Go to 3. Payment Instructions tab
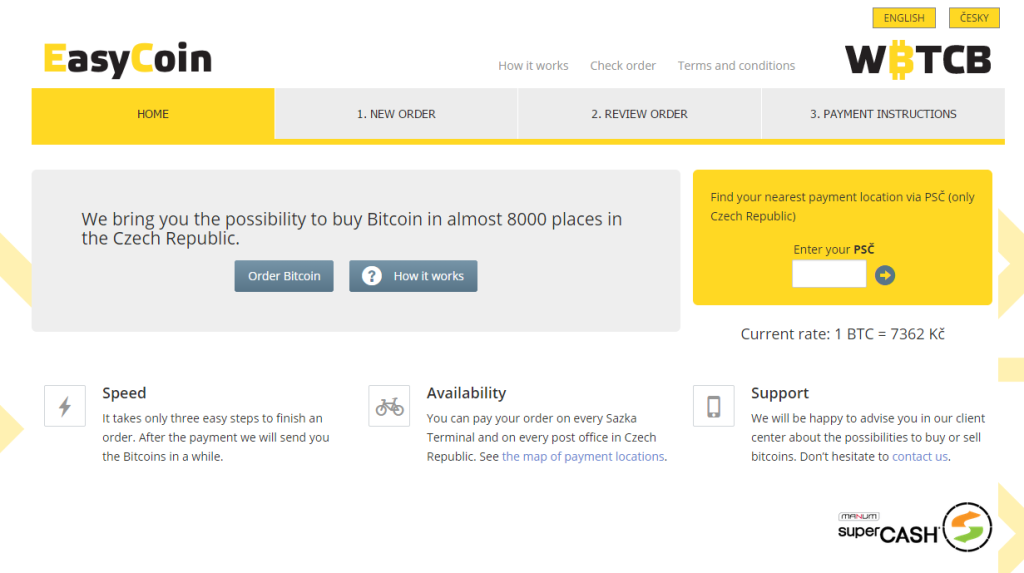The width and height of the screenshot is (1024, 573). (x=883, y=114)
